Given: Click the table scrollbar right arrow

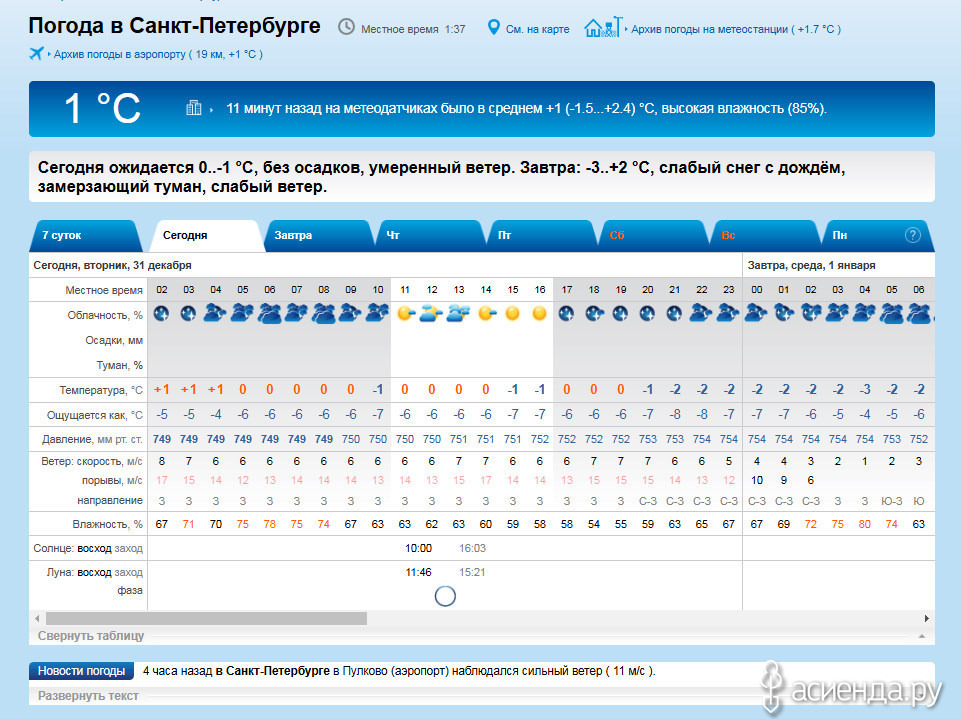Looking at the screenshot, I should 927,618.
